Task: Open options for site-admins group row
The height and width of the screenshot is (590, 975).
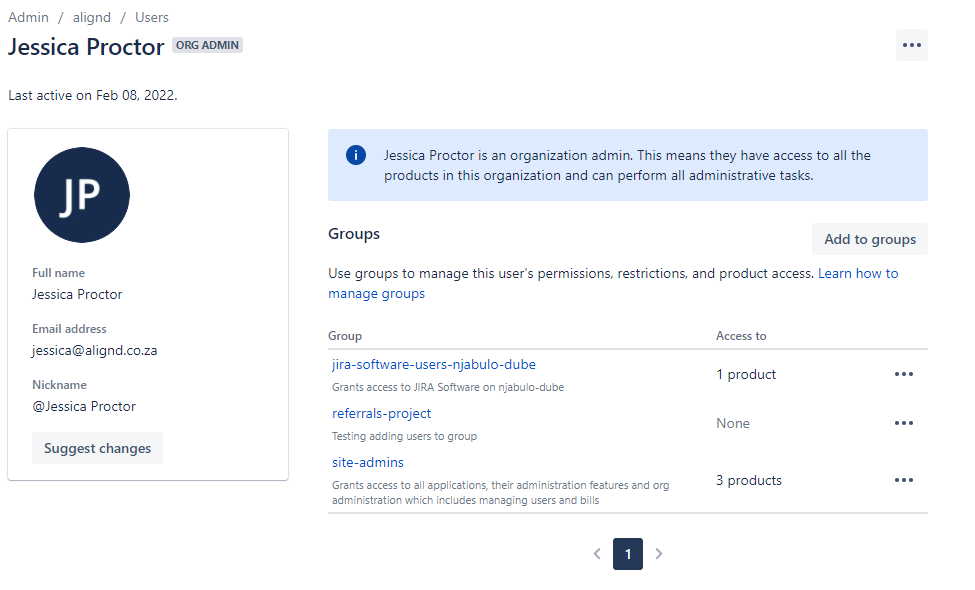Action: click(x=903, y=481)
